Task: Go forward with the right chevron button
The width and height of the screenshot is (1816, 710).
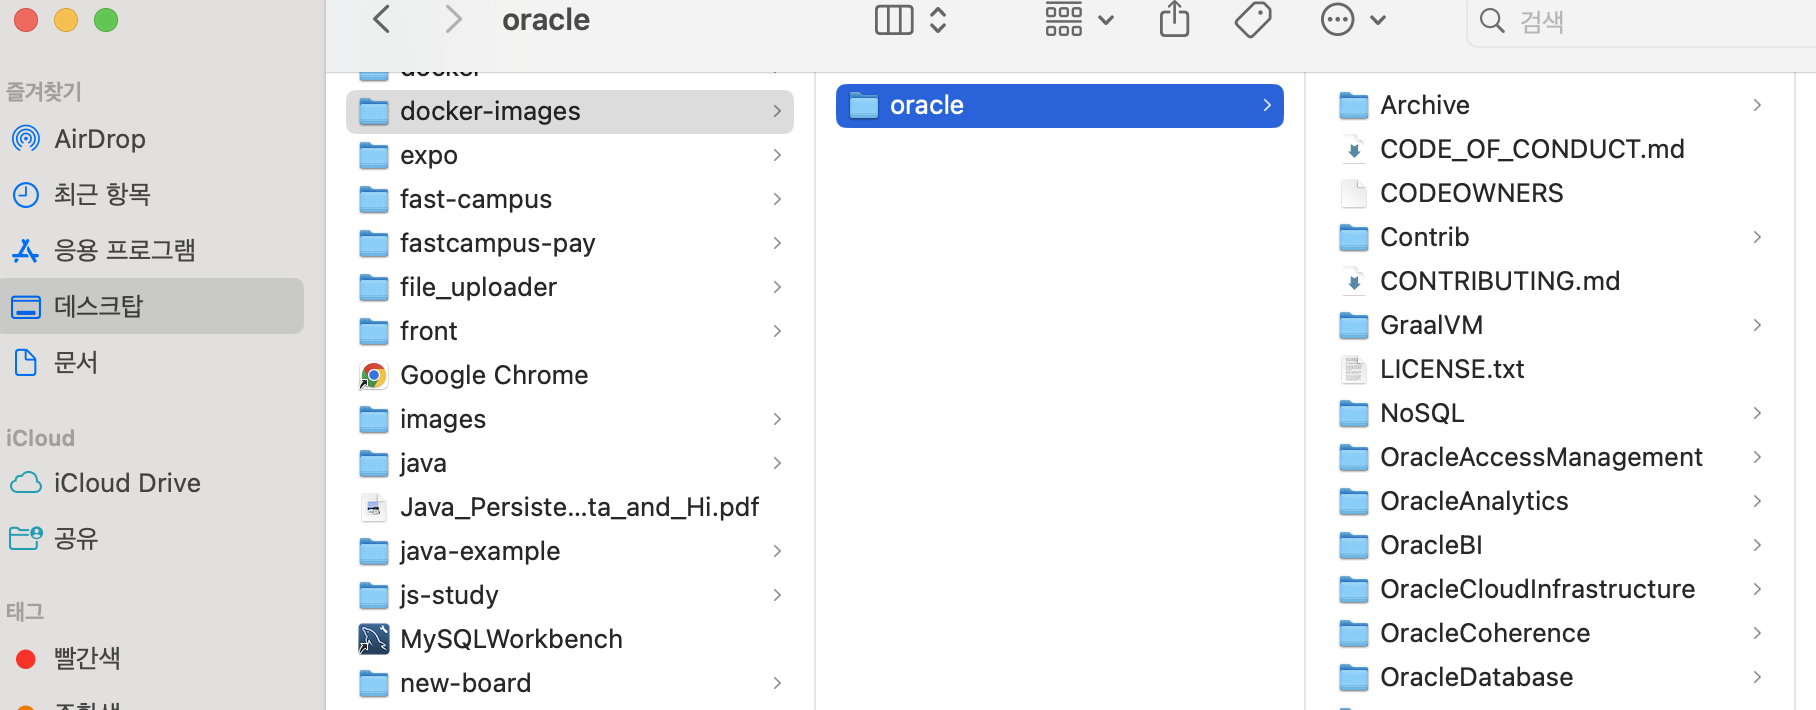Action: (x=453, y=19)
